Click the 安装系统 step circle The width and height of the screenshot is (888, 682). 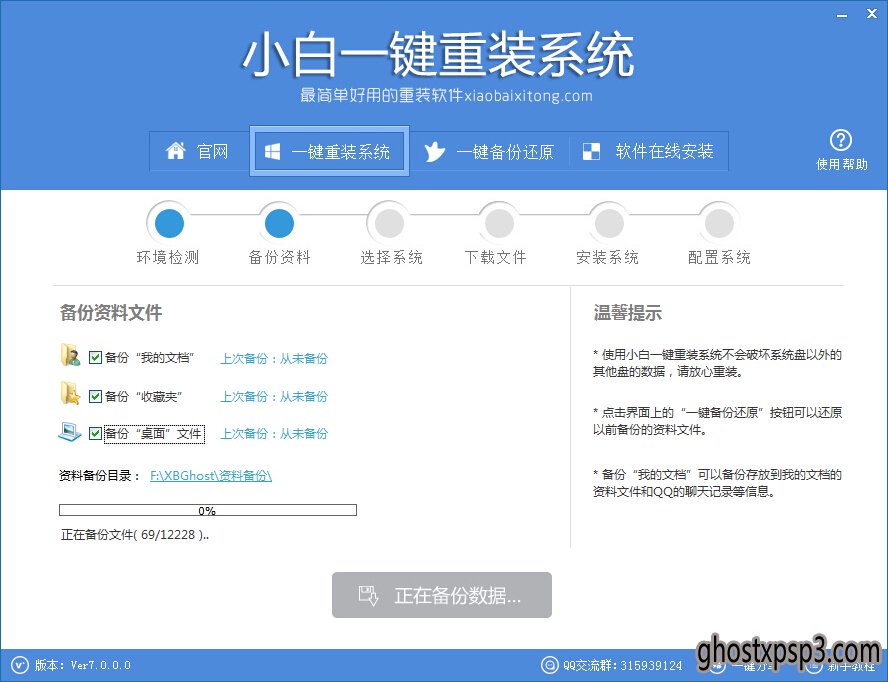[609, 223]
